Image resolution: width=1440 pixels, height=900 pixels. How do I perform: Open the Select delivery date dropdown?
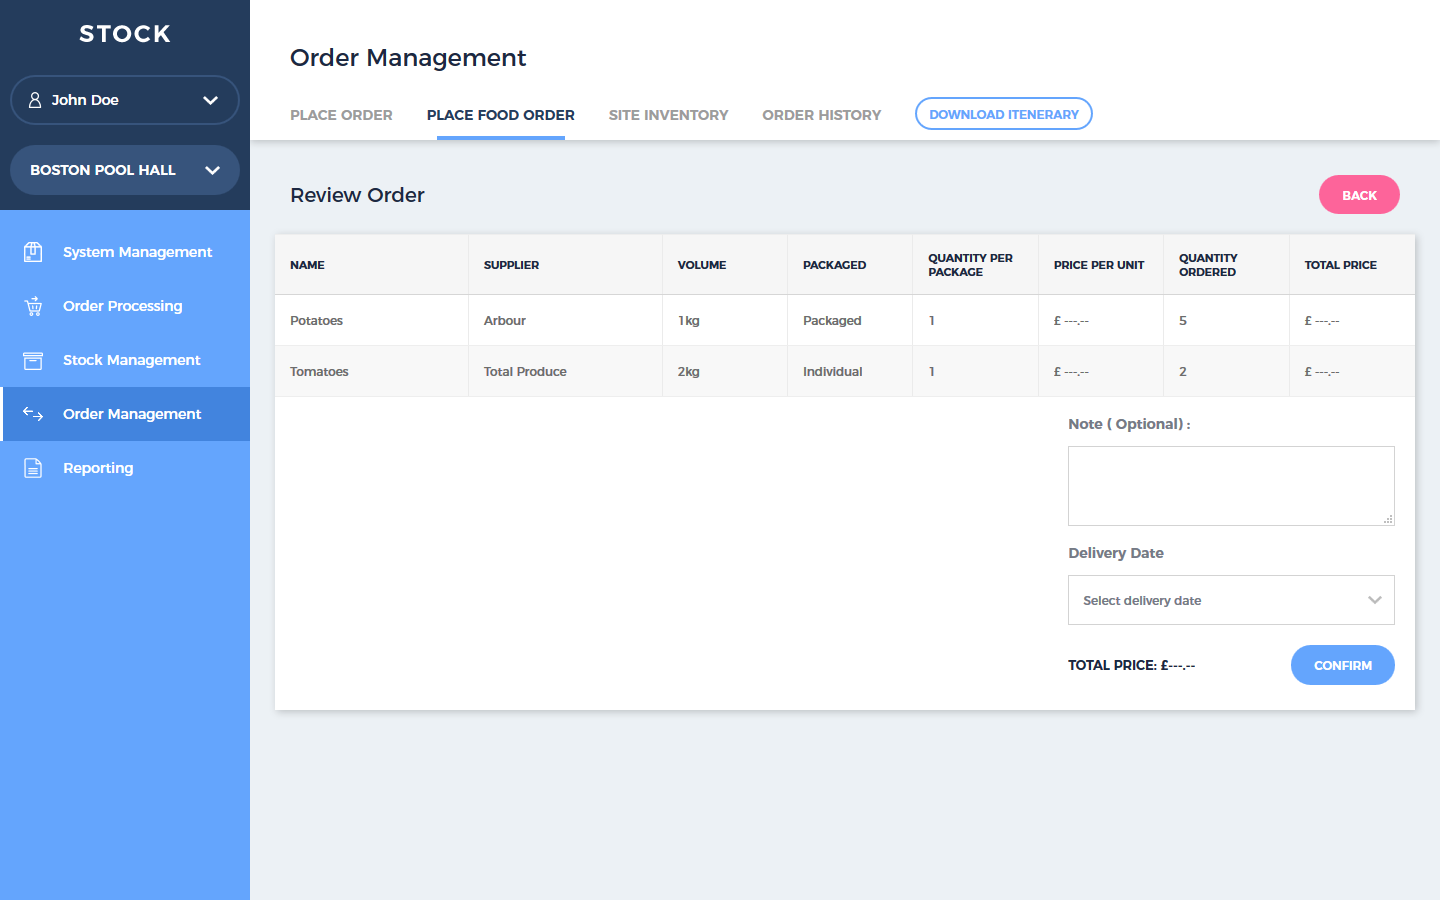[x=1230, y=600]
